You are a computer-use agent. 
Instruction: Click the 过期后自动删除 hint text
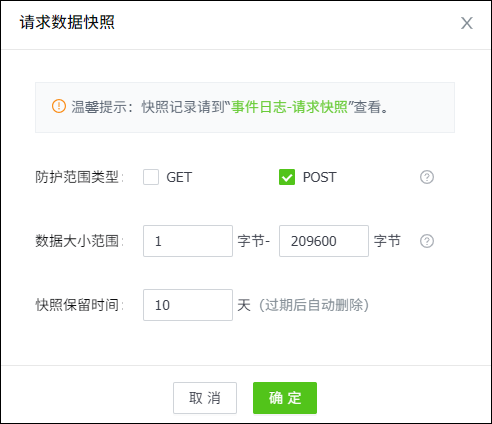pos(314,305)
